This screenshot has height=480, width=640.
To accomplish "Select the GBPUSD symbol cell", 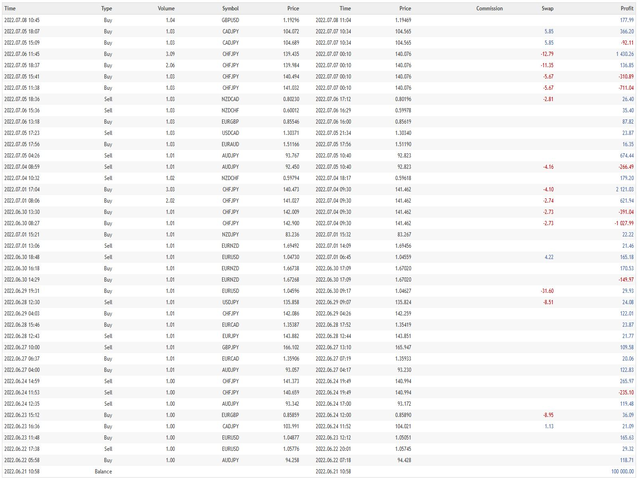I will (230, 20).
